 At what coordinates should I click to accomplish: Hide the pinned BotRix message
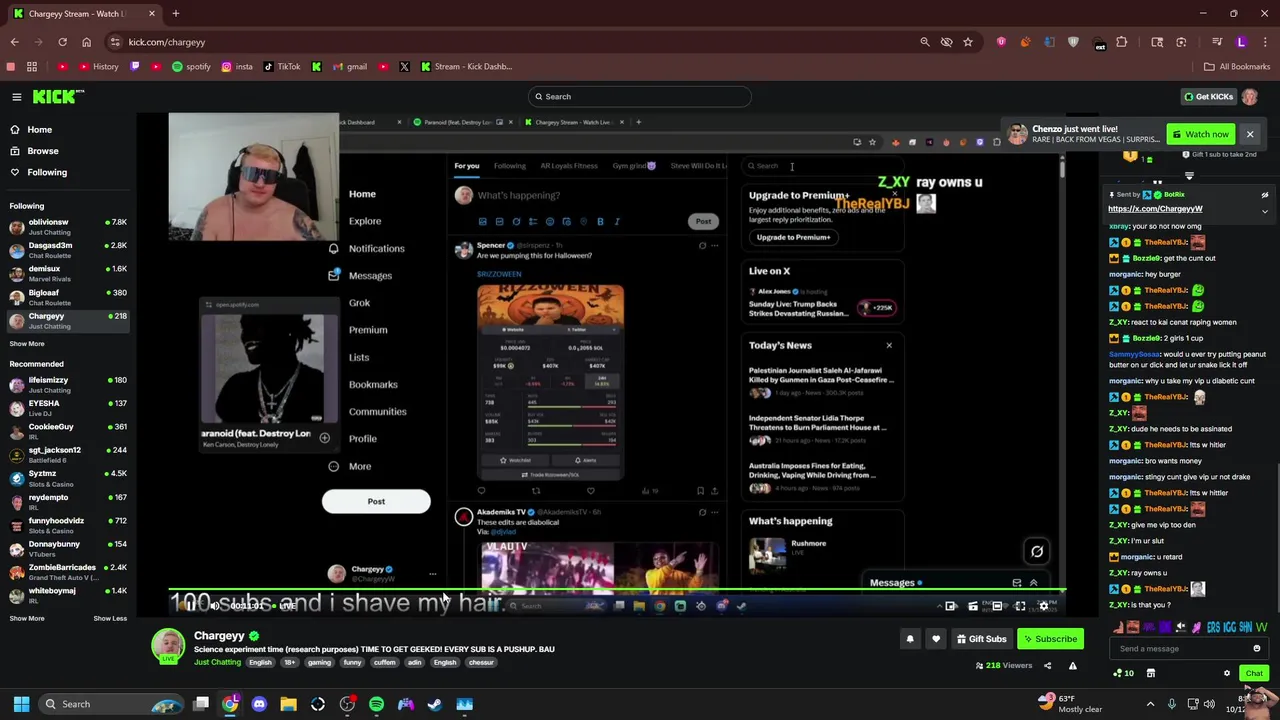click(1264, 195)
